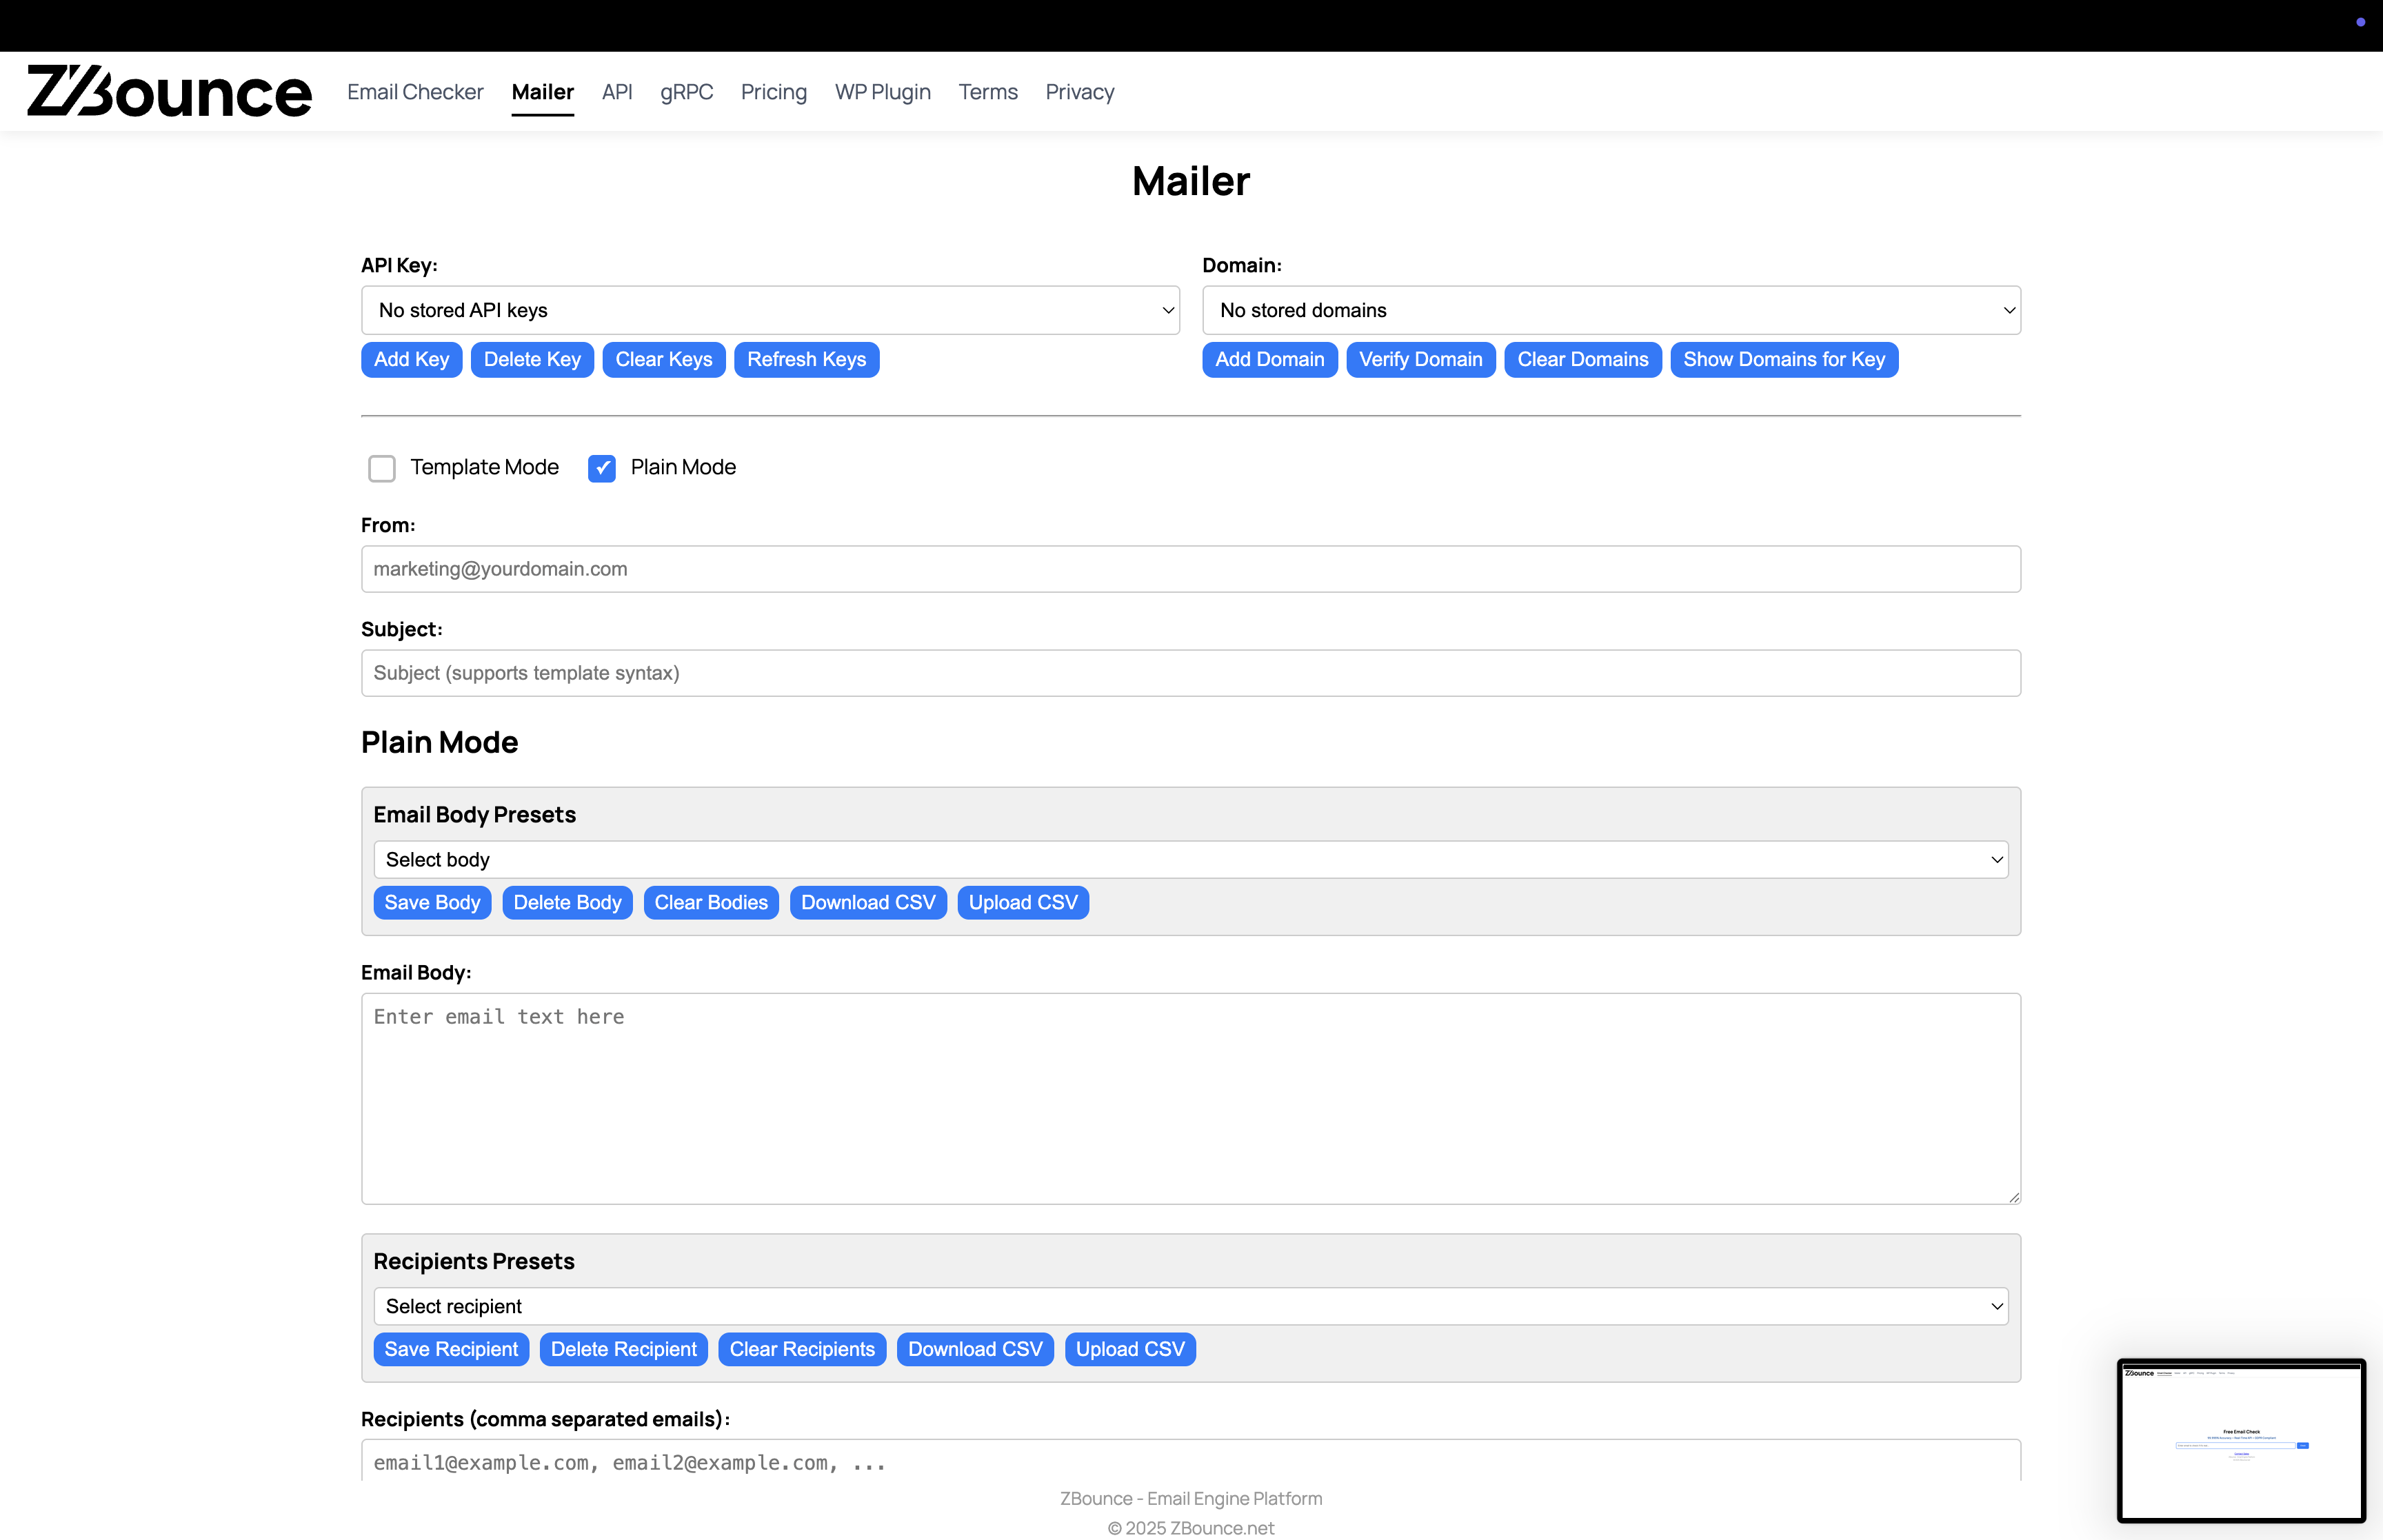Open the Pricing page
This screenshot has width=2383, height=1540.
pyautogui.click(x=774, y=92)
